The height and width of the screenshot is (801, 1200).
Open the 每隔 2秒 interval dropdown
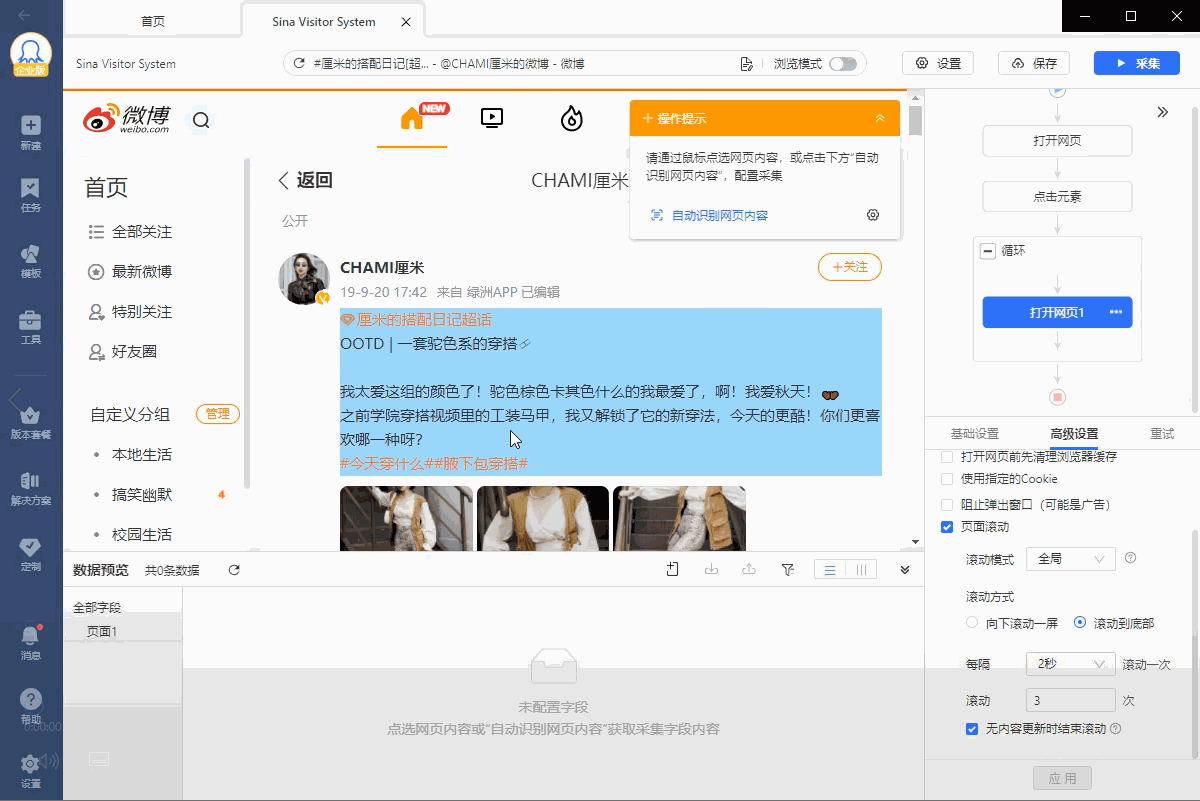click(1070, 664)
